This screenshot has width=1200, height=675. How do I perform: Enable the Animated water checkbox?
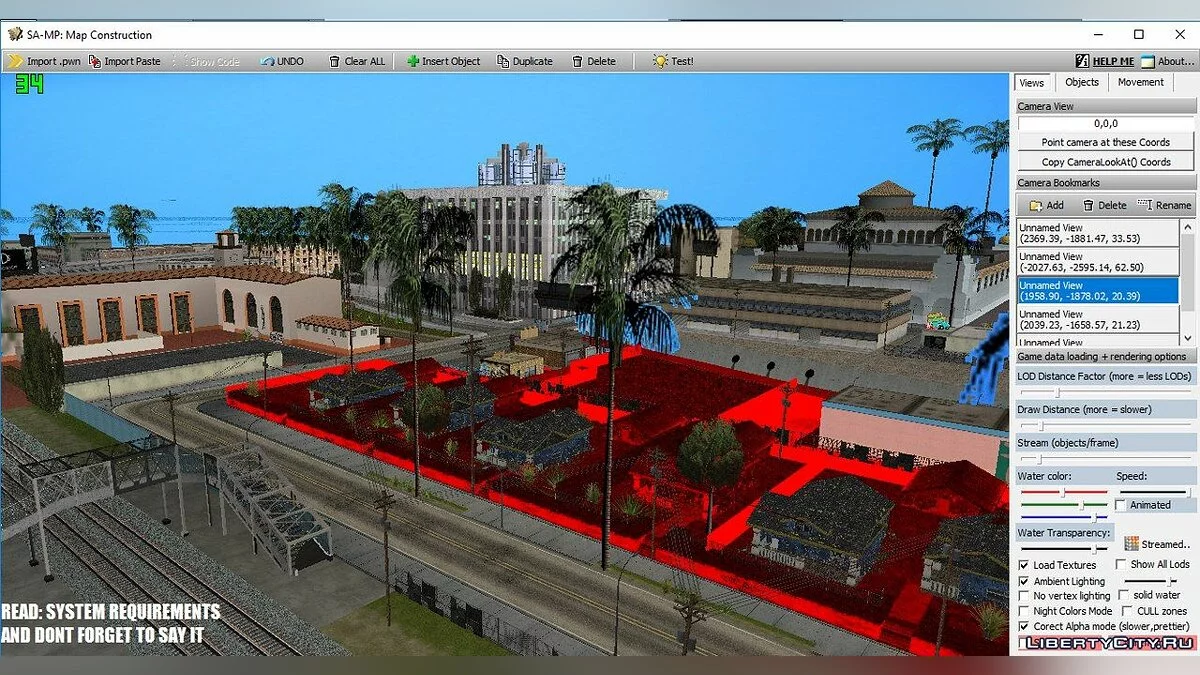tap(1120, 505)
